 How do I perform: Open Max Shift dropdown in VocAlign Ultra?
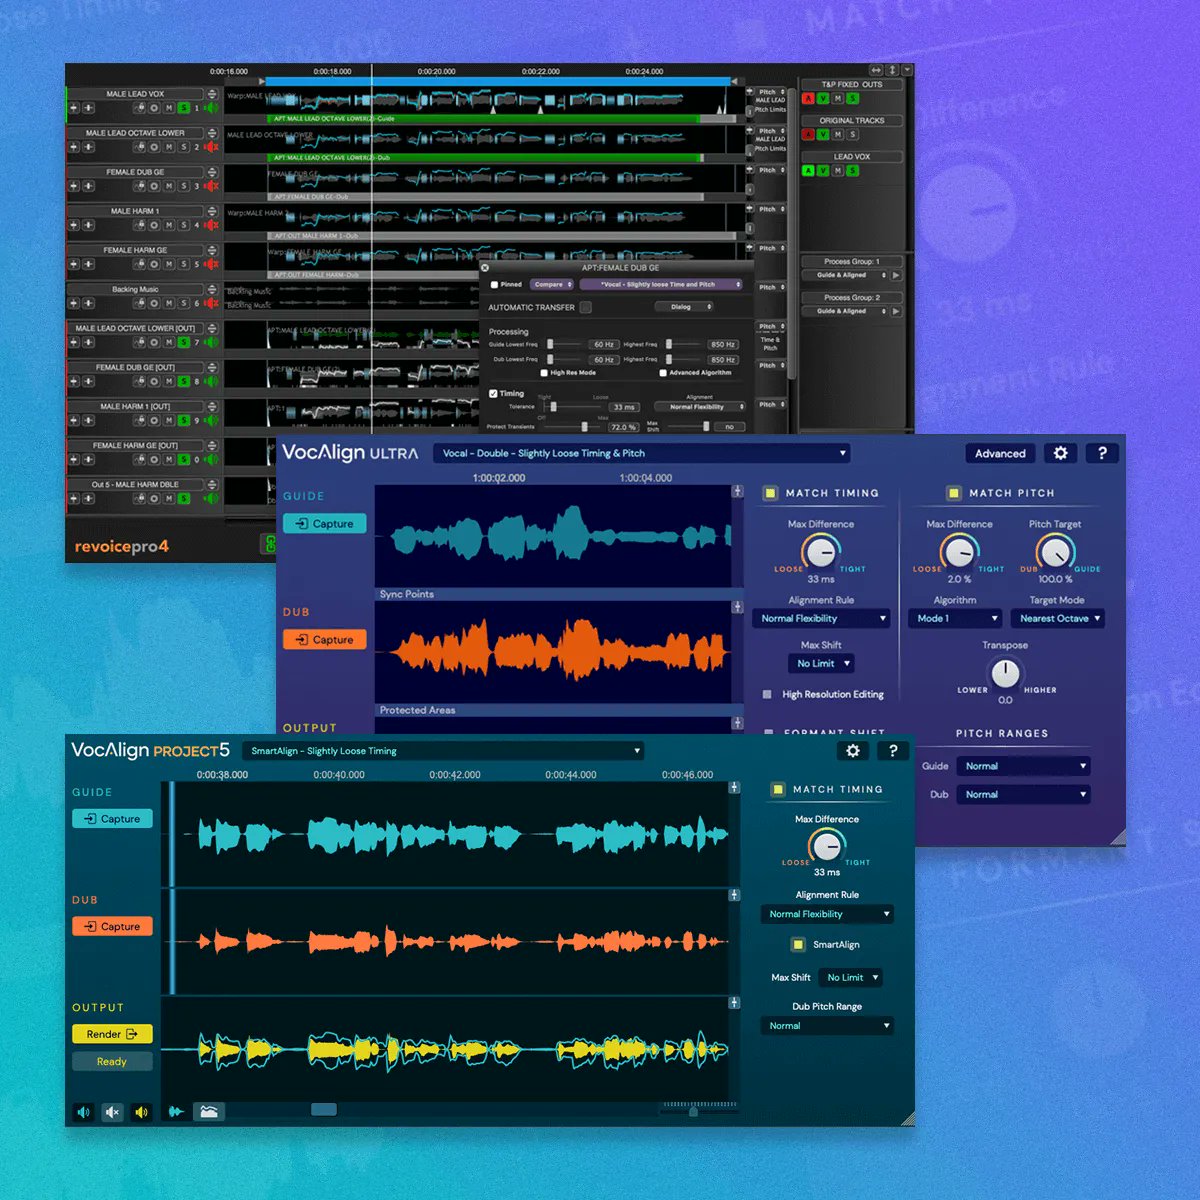tap(821, 663)
